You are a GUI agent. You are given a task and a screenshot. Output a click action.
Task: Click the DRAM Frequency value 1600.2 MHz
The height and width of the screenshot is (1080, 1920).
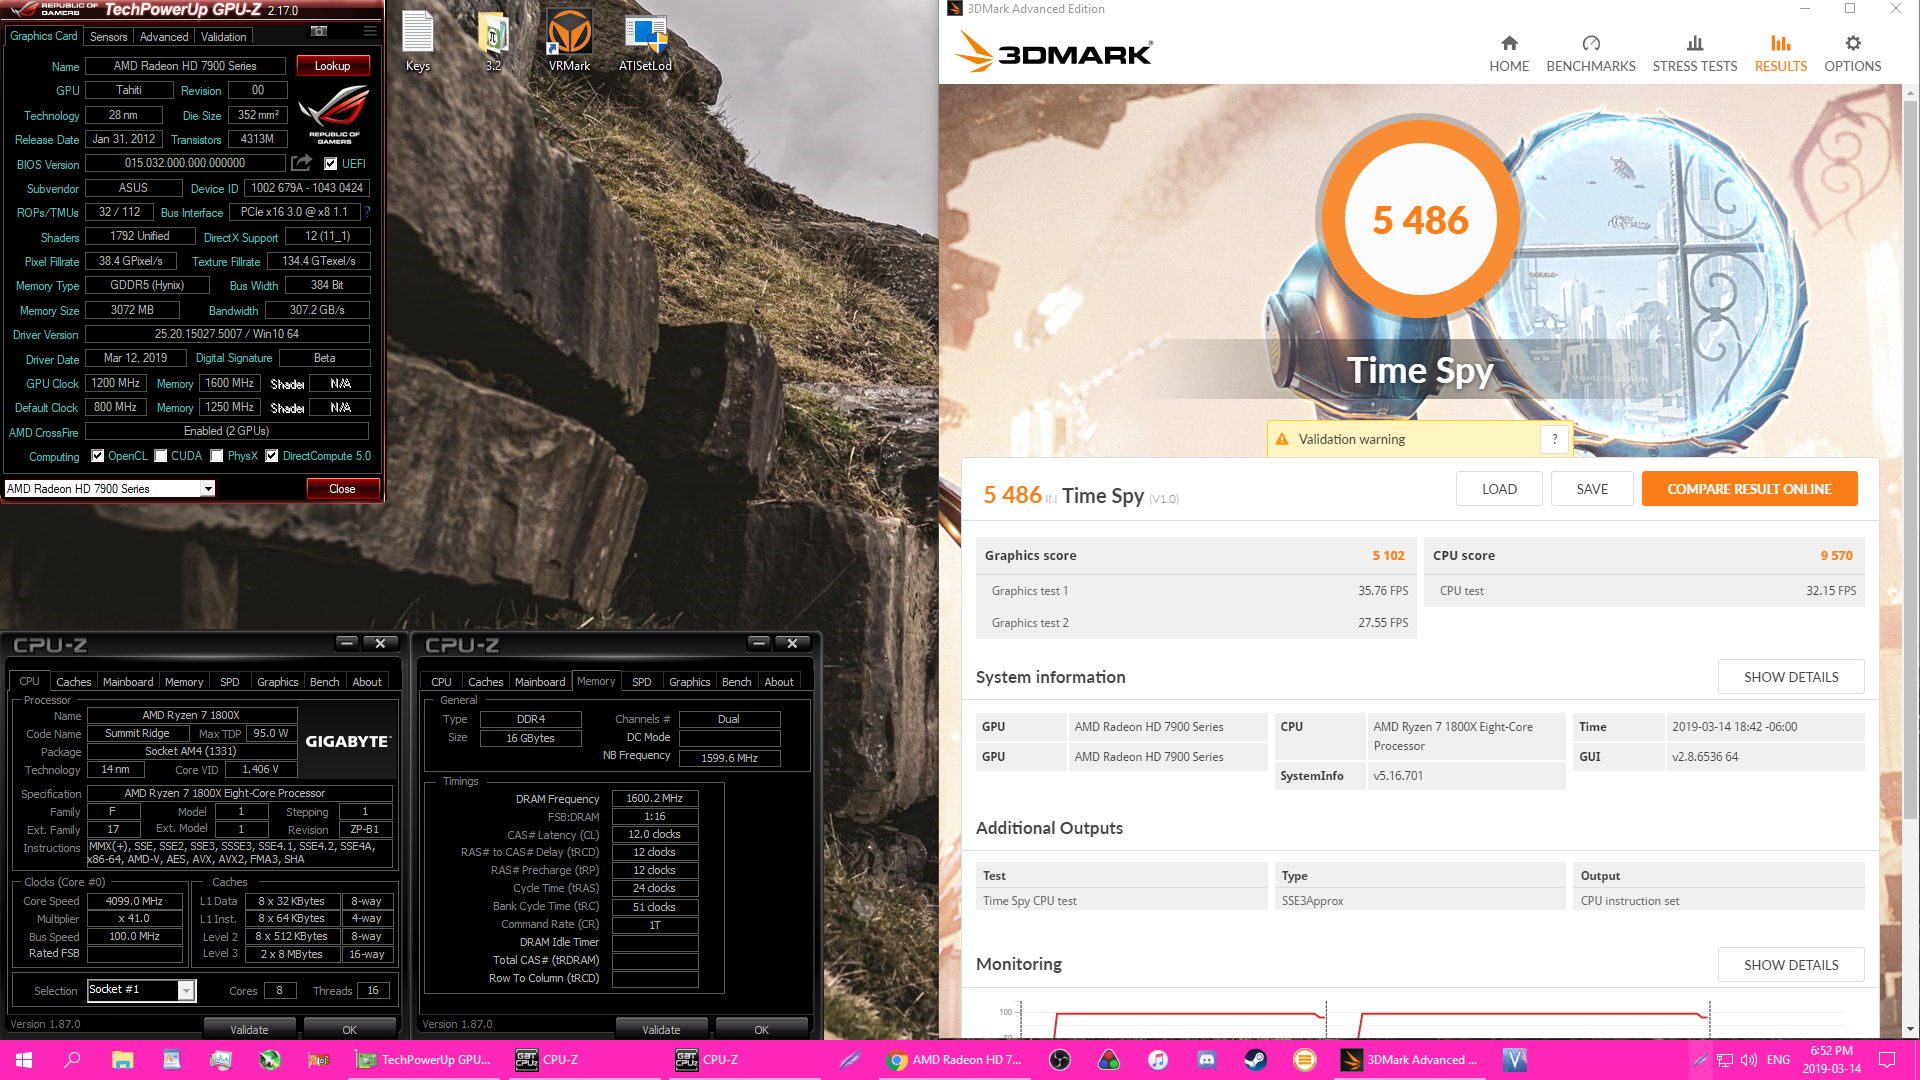click(x=655, y=799)
